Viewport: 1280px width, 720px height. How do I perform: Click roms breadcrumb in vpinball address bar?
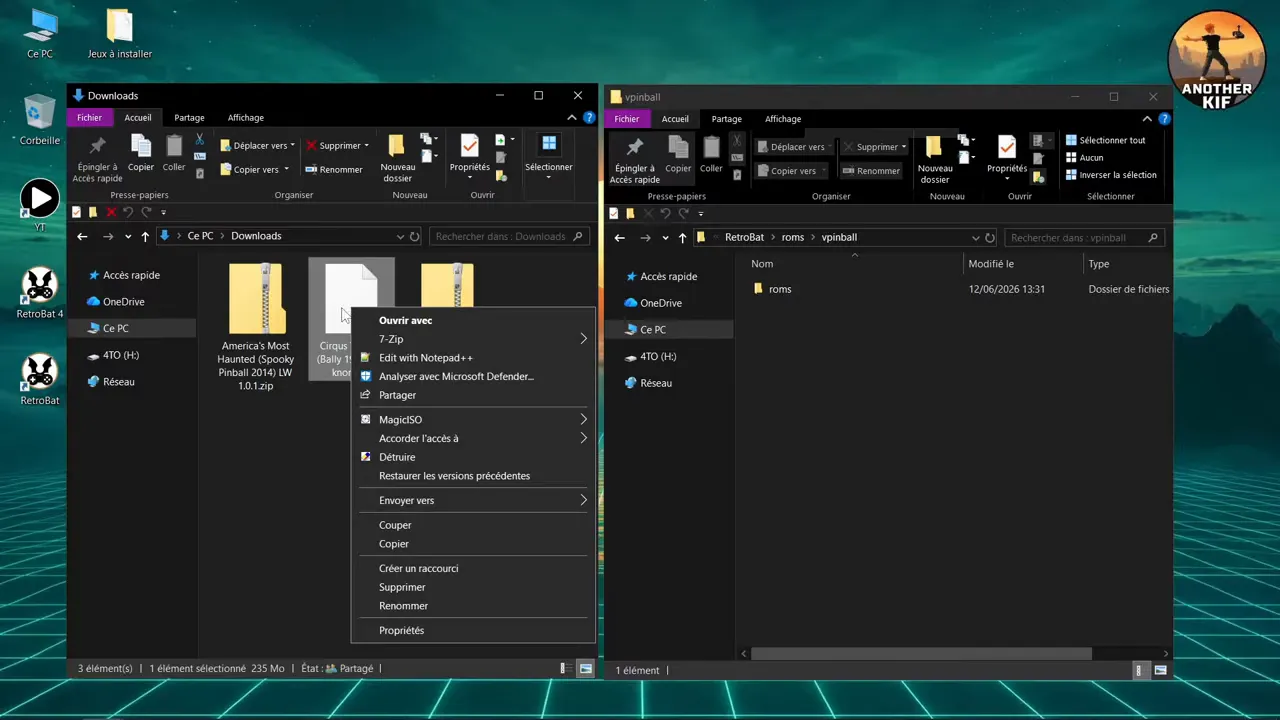[x=793, y=238]
